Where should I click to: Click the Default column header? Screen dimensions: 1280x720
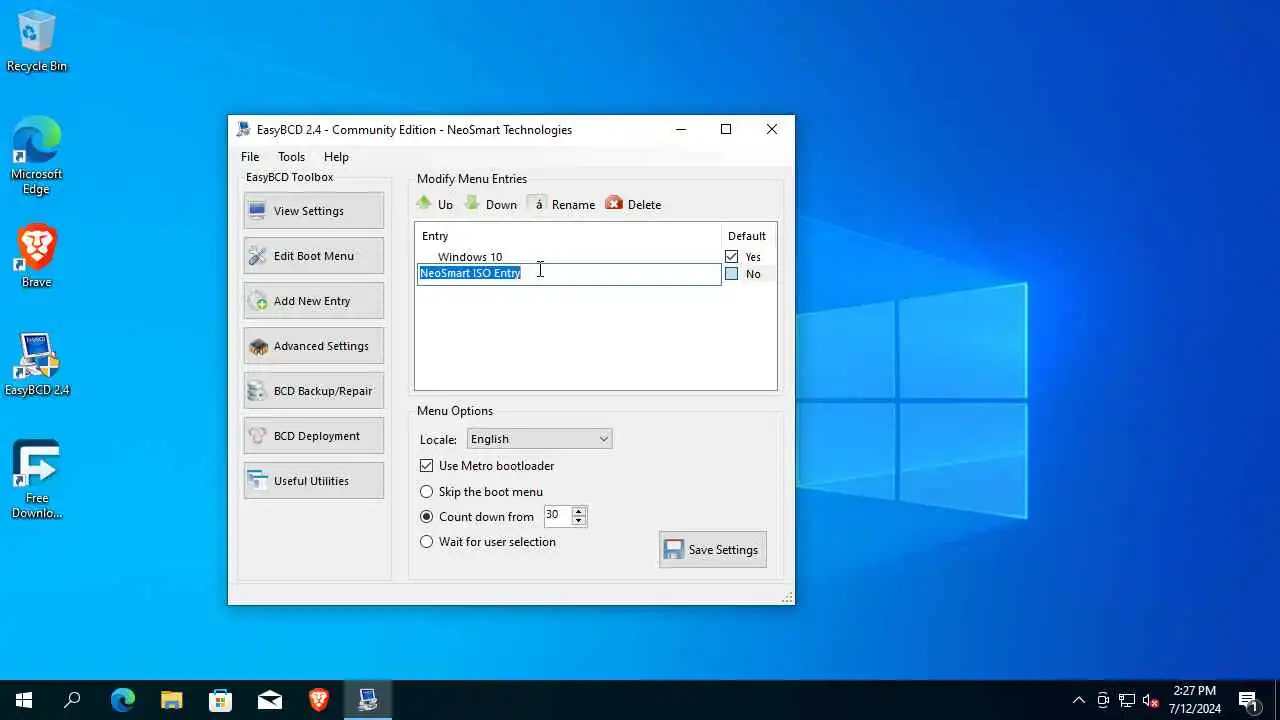point(748,236)
